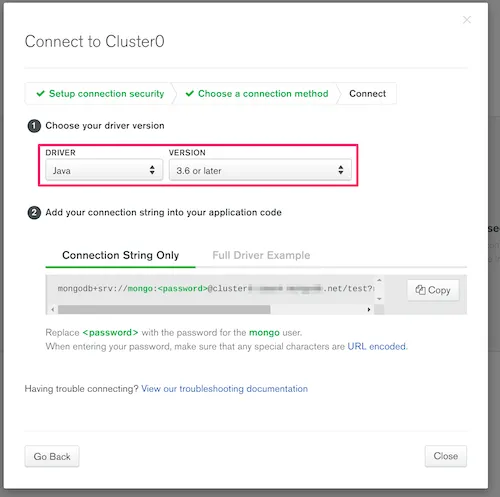Screen dimensions: 500x497
Task: Click the Go Back button
Action: coord(52,456)
